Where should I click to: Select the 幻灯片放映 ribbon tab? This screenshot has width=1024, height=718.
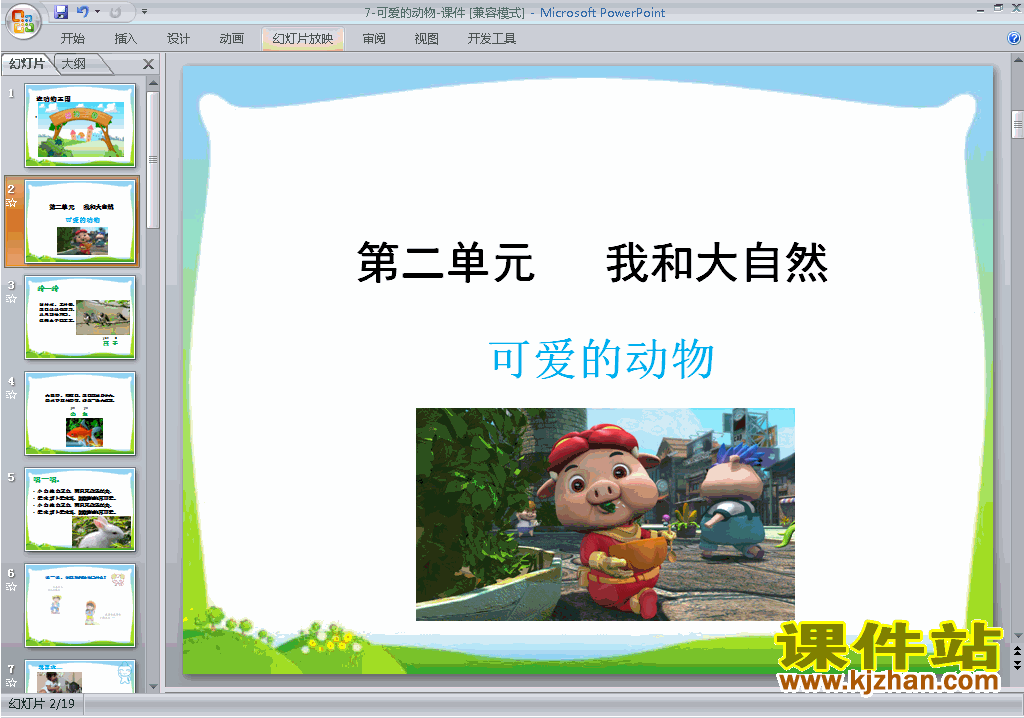click(x=302, y=39)
